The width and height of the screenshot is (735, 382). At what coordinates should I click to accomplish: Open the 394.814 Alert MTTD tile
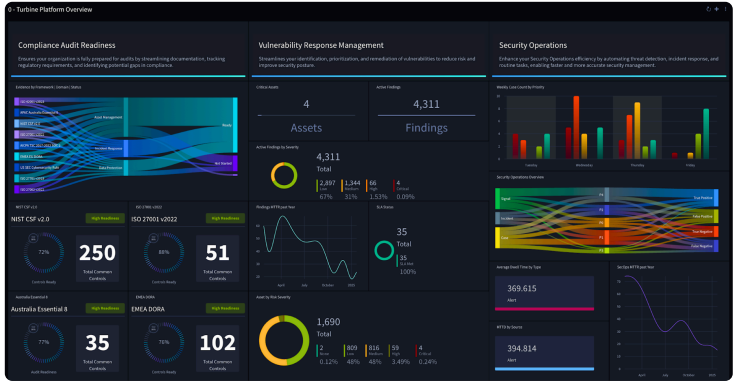(544, 353)
